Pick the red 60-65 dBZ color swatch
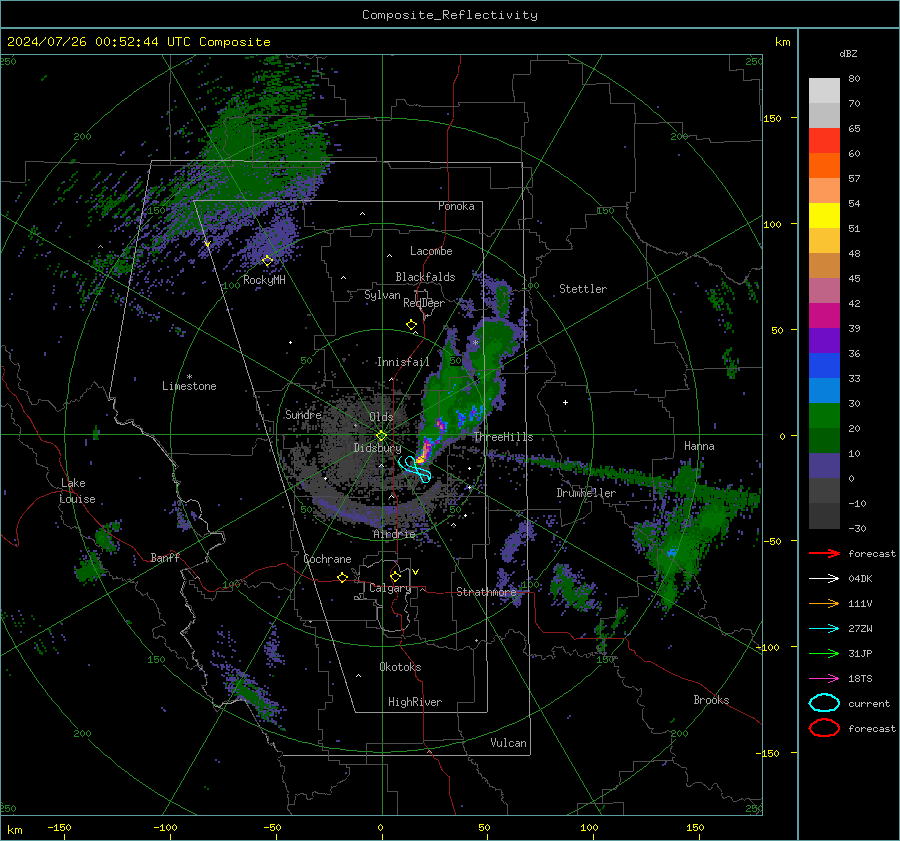The image size is (900, 841). [x=824, y=141]
